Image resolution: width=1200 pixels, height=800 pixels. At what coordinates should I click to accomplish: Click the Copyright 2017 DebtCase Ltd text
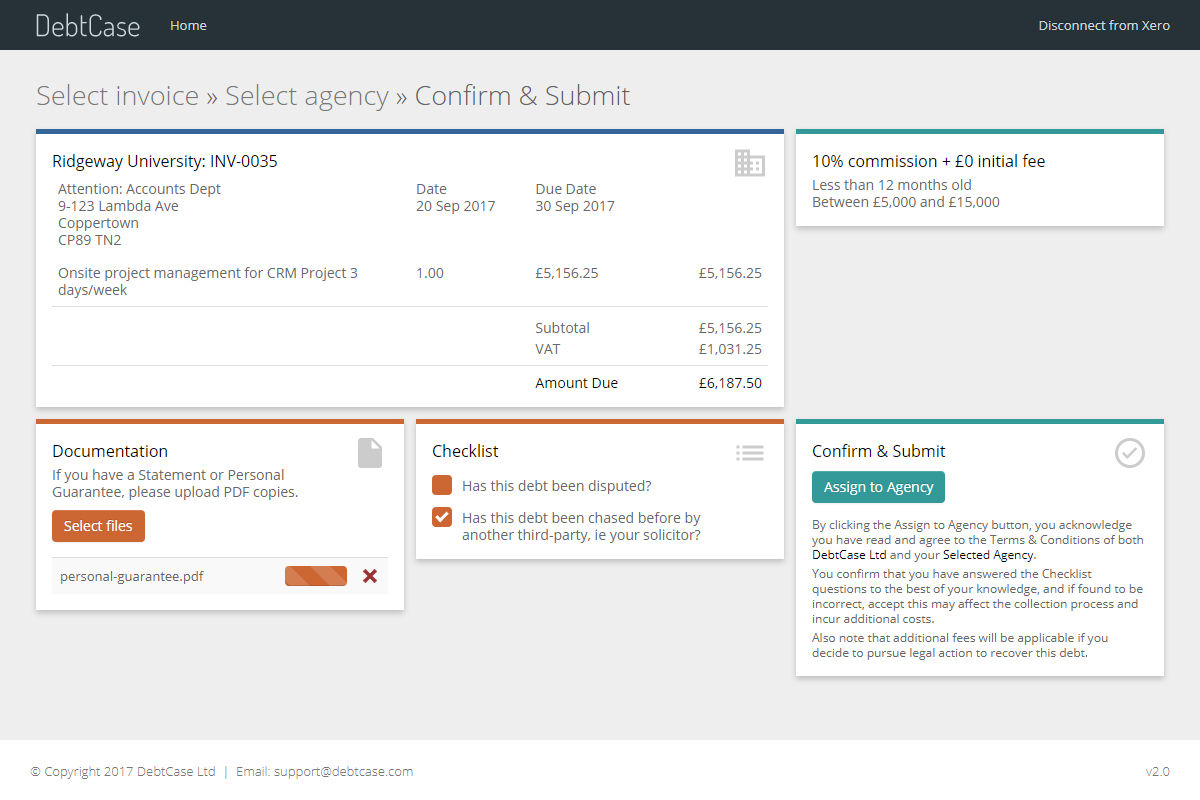point(123,772)
